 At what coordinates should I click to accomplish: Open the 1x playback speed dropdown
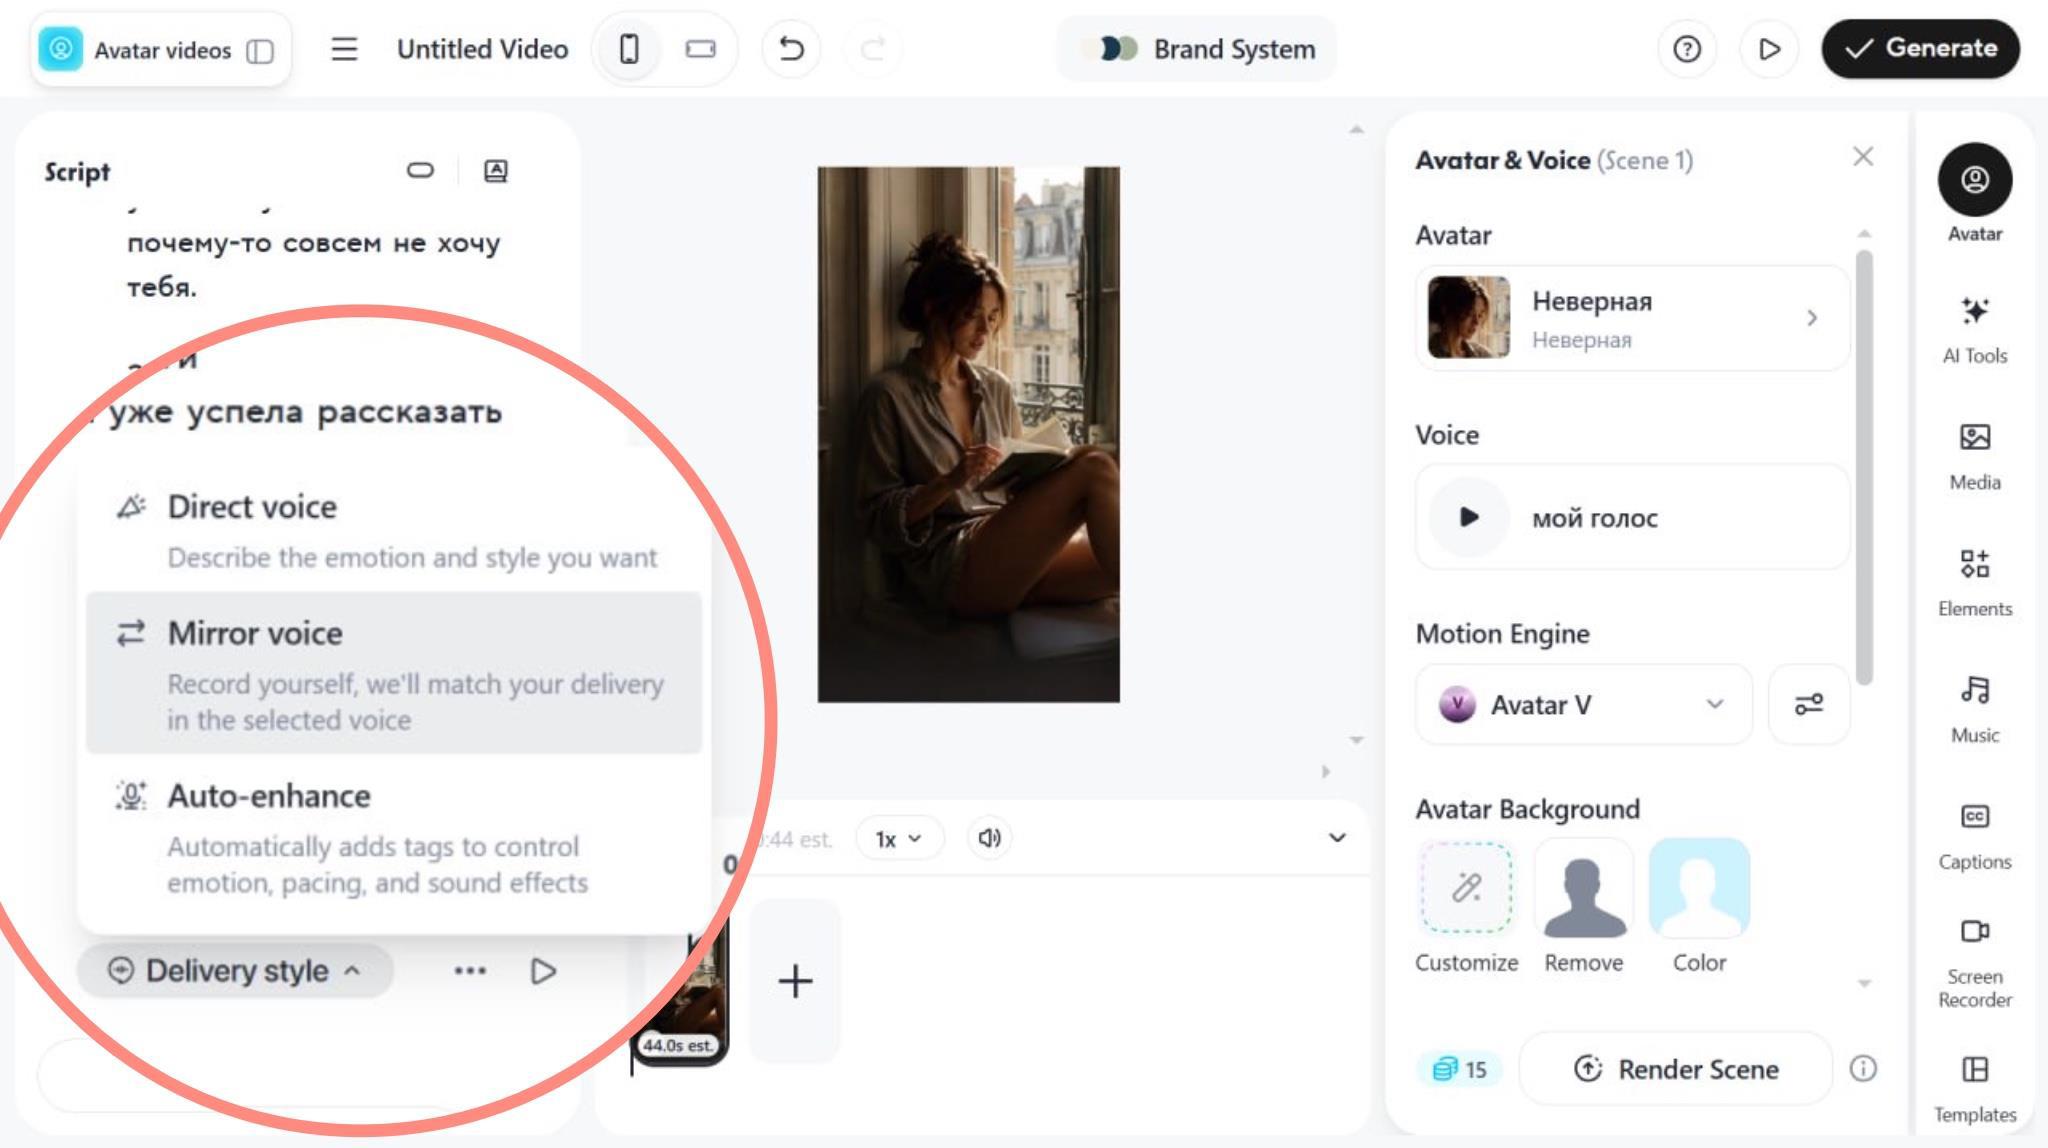898,839
